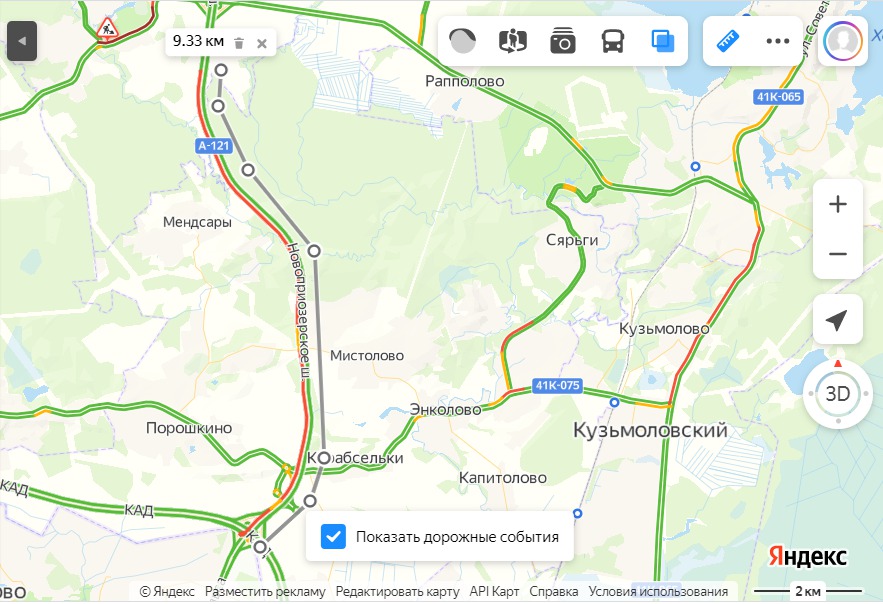Toggle 3D tilt compass control
883x604 pixels.
pos(838,393)
